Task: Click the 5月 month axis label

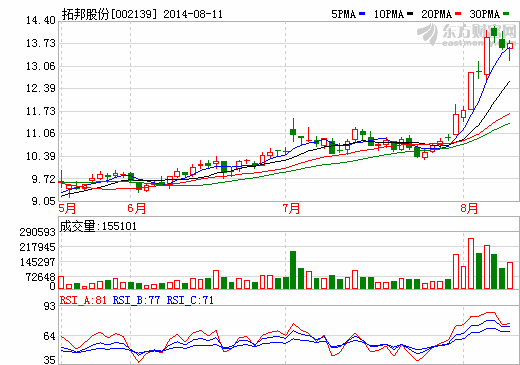Action: point(67,208)
